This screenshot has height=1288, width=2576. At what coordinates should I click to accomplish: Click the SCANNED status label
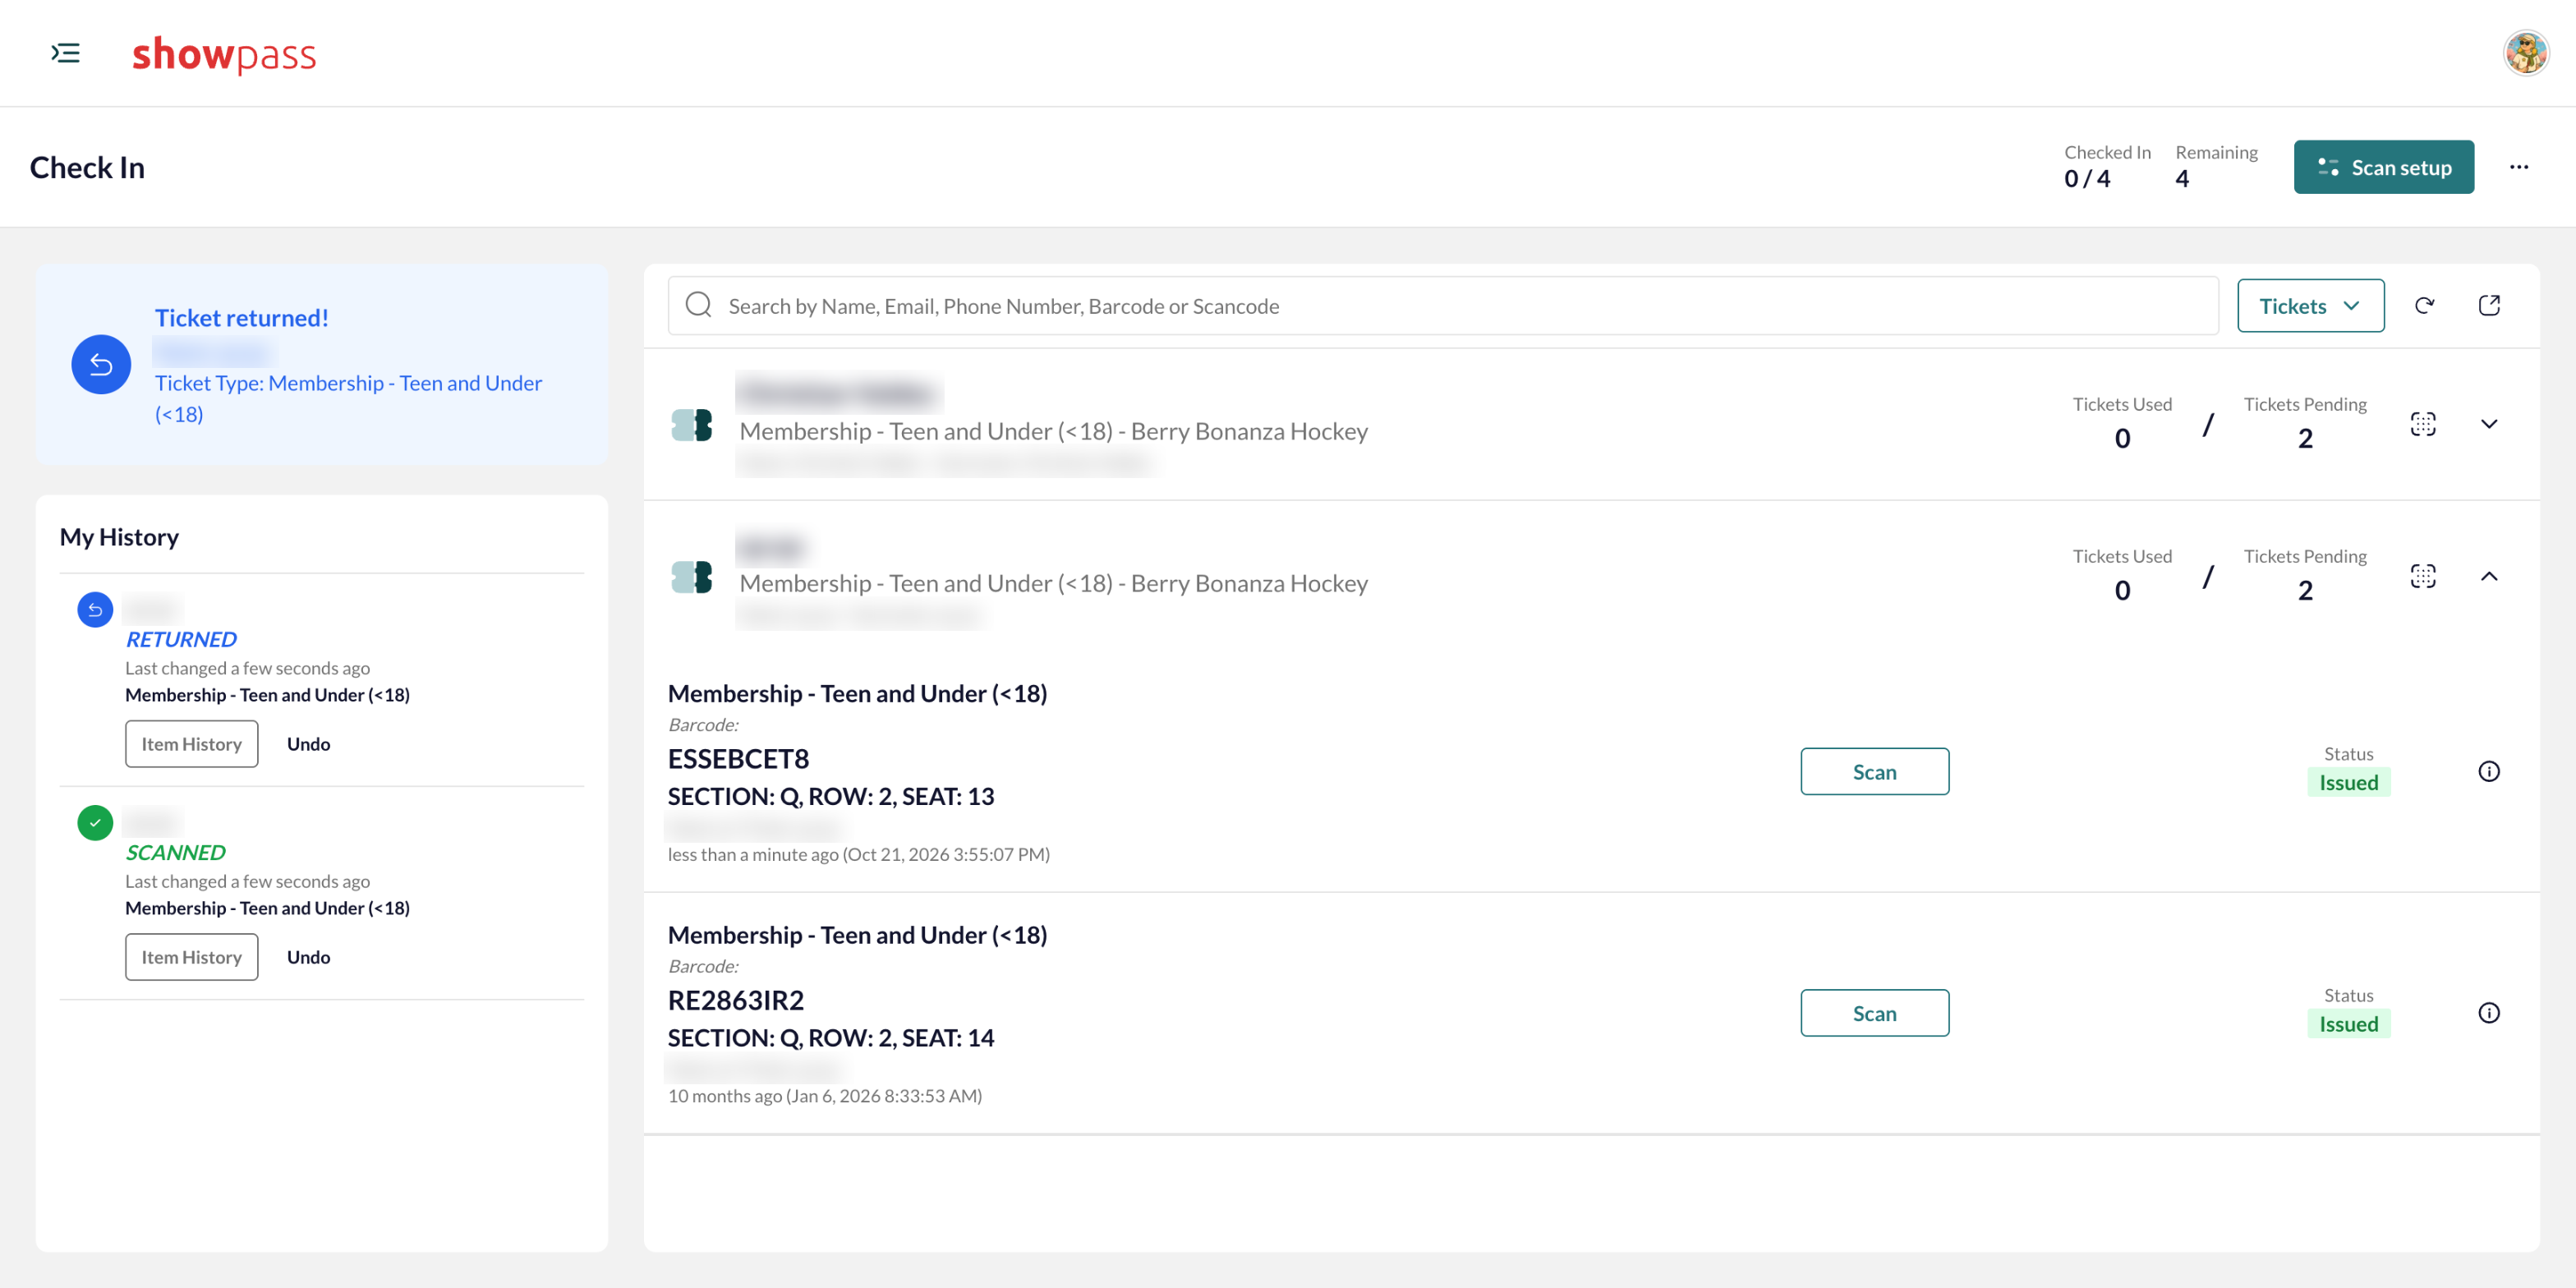[175, 852]
